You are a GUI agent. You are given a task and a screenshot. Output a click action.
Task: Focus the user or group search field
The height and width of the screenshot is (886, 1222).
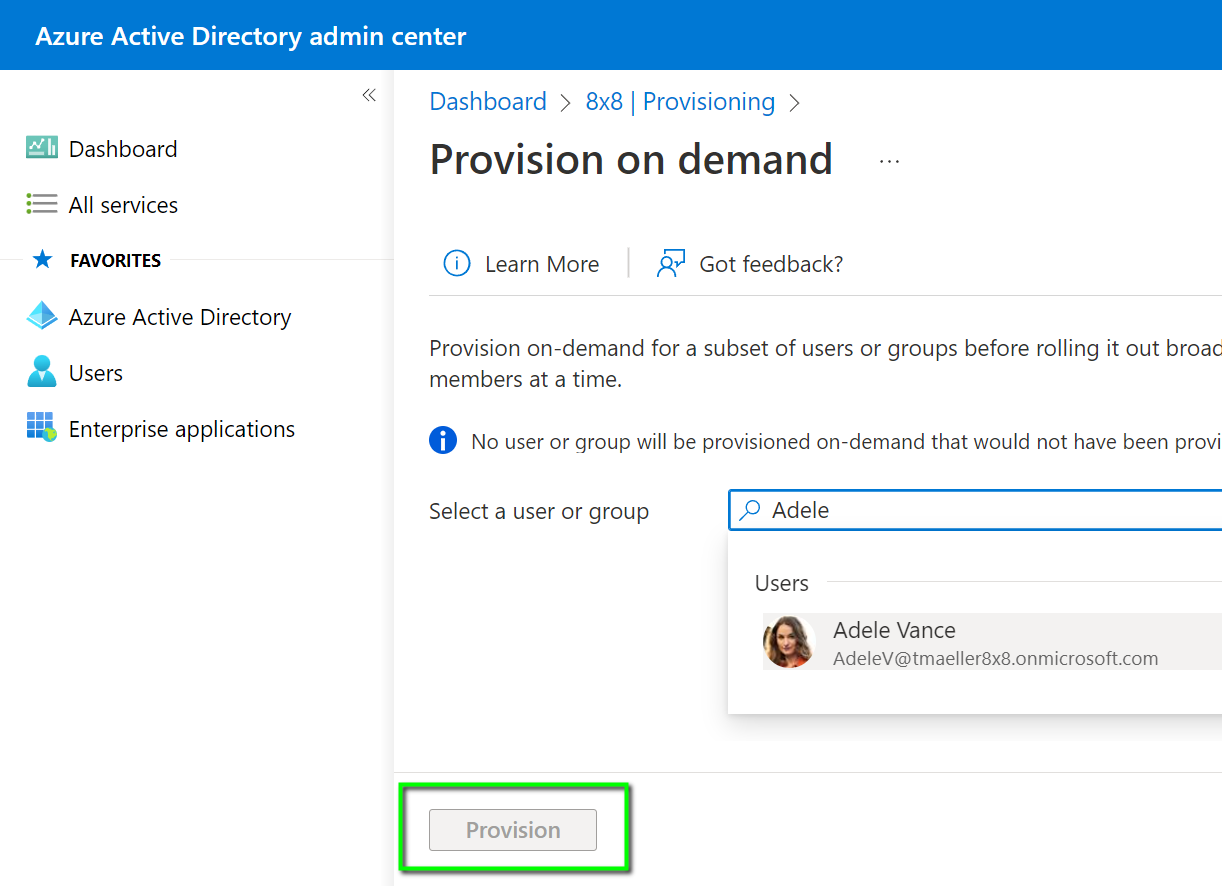point(976,510)
